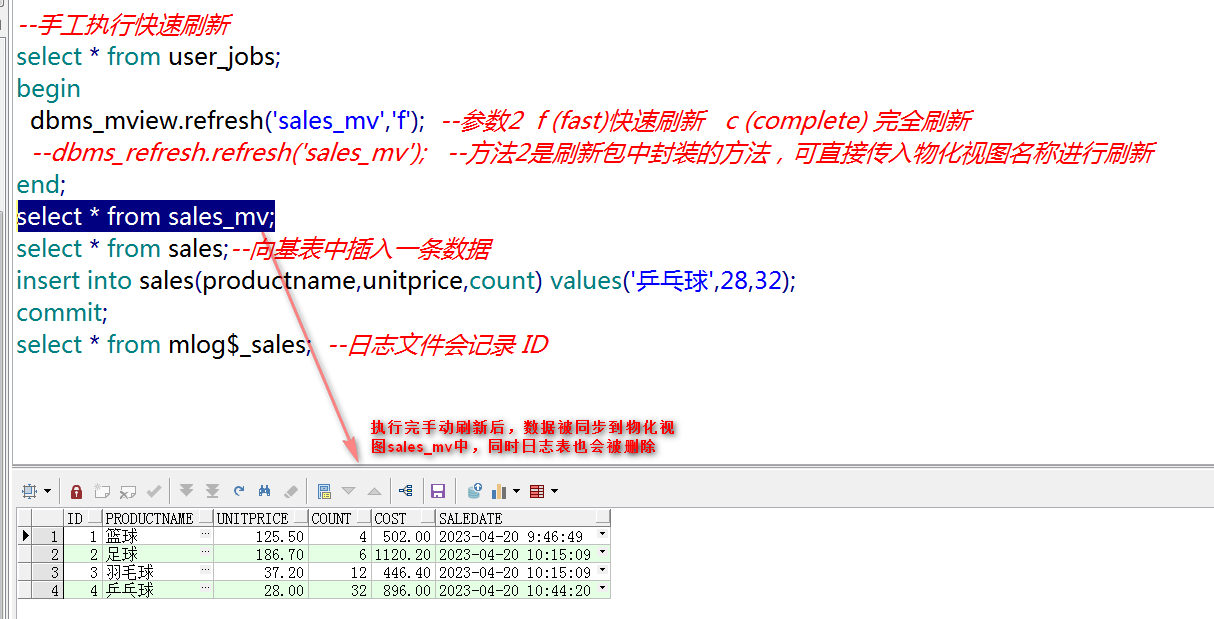Click the select cell grid mode icon

(x=28, y=491)
